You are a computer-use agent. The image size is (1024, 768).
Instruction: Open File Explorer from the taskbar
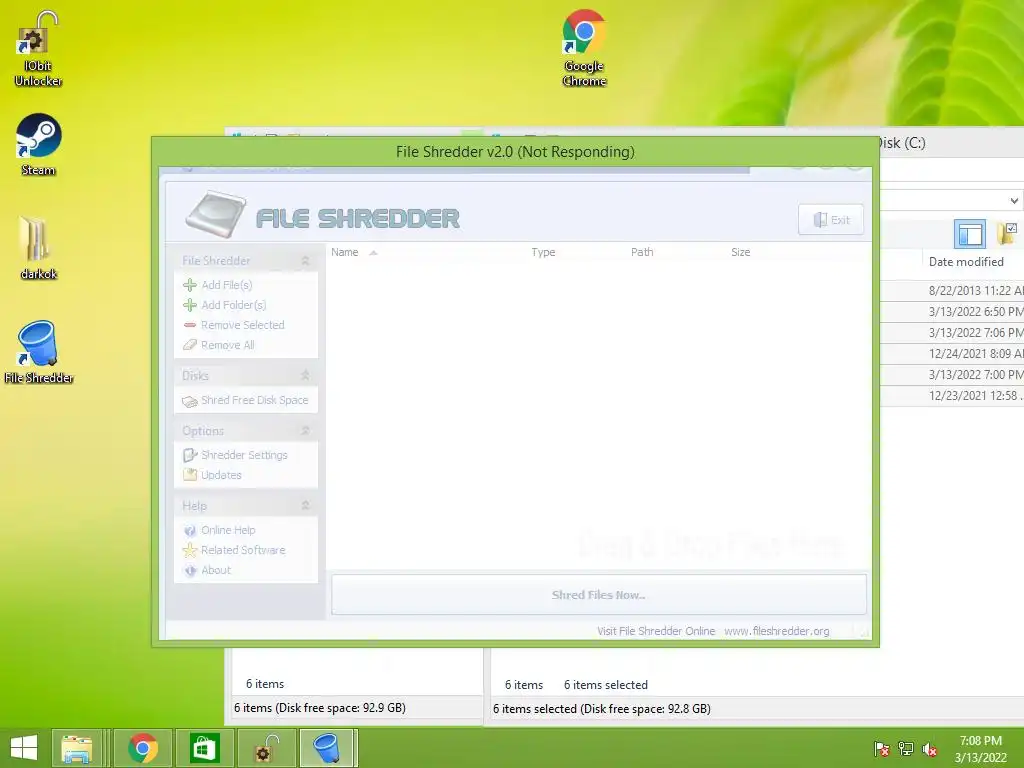[76, 748]
